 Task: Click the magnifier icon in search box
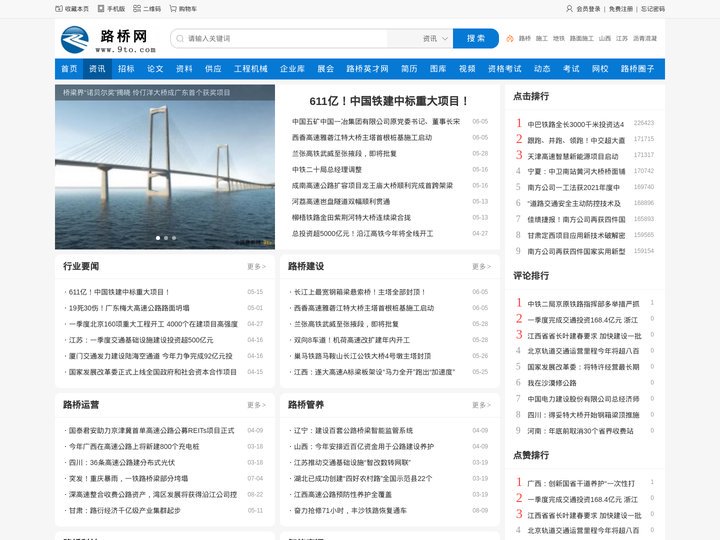click(x=180, y=39)
